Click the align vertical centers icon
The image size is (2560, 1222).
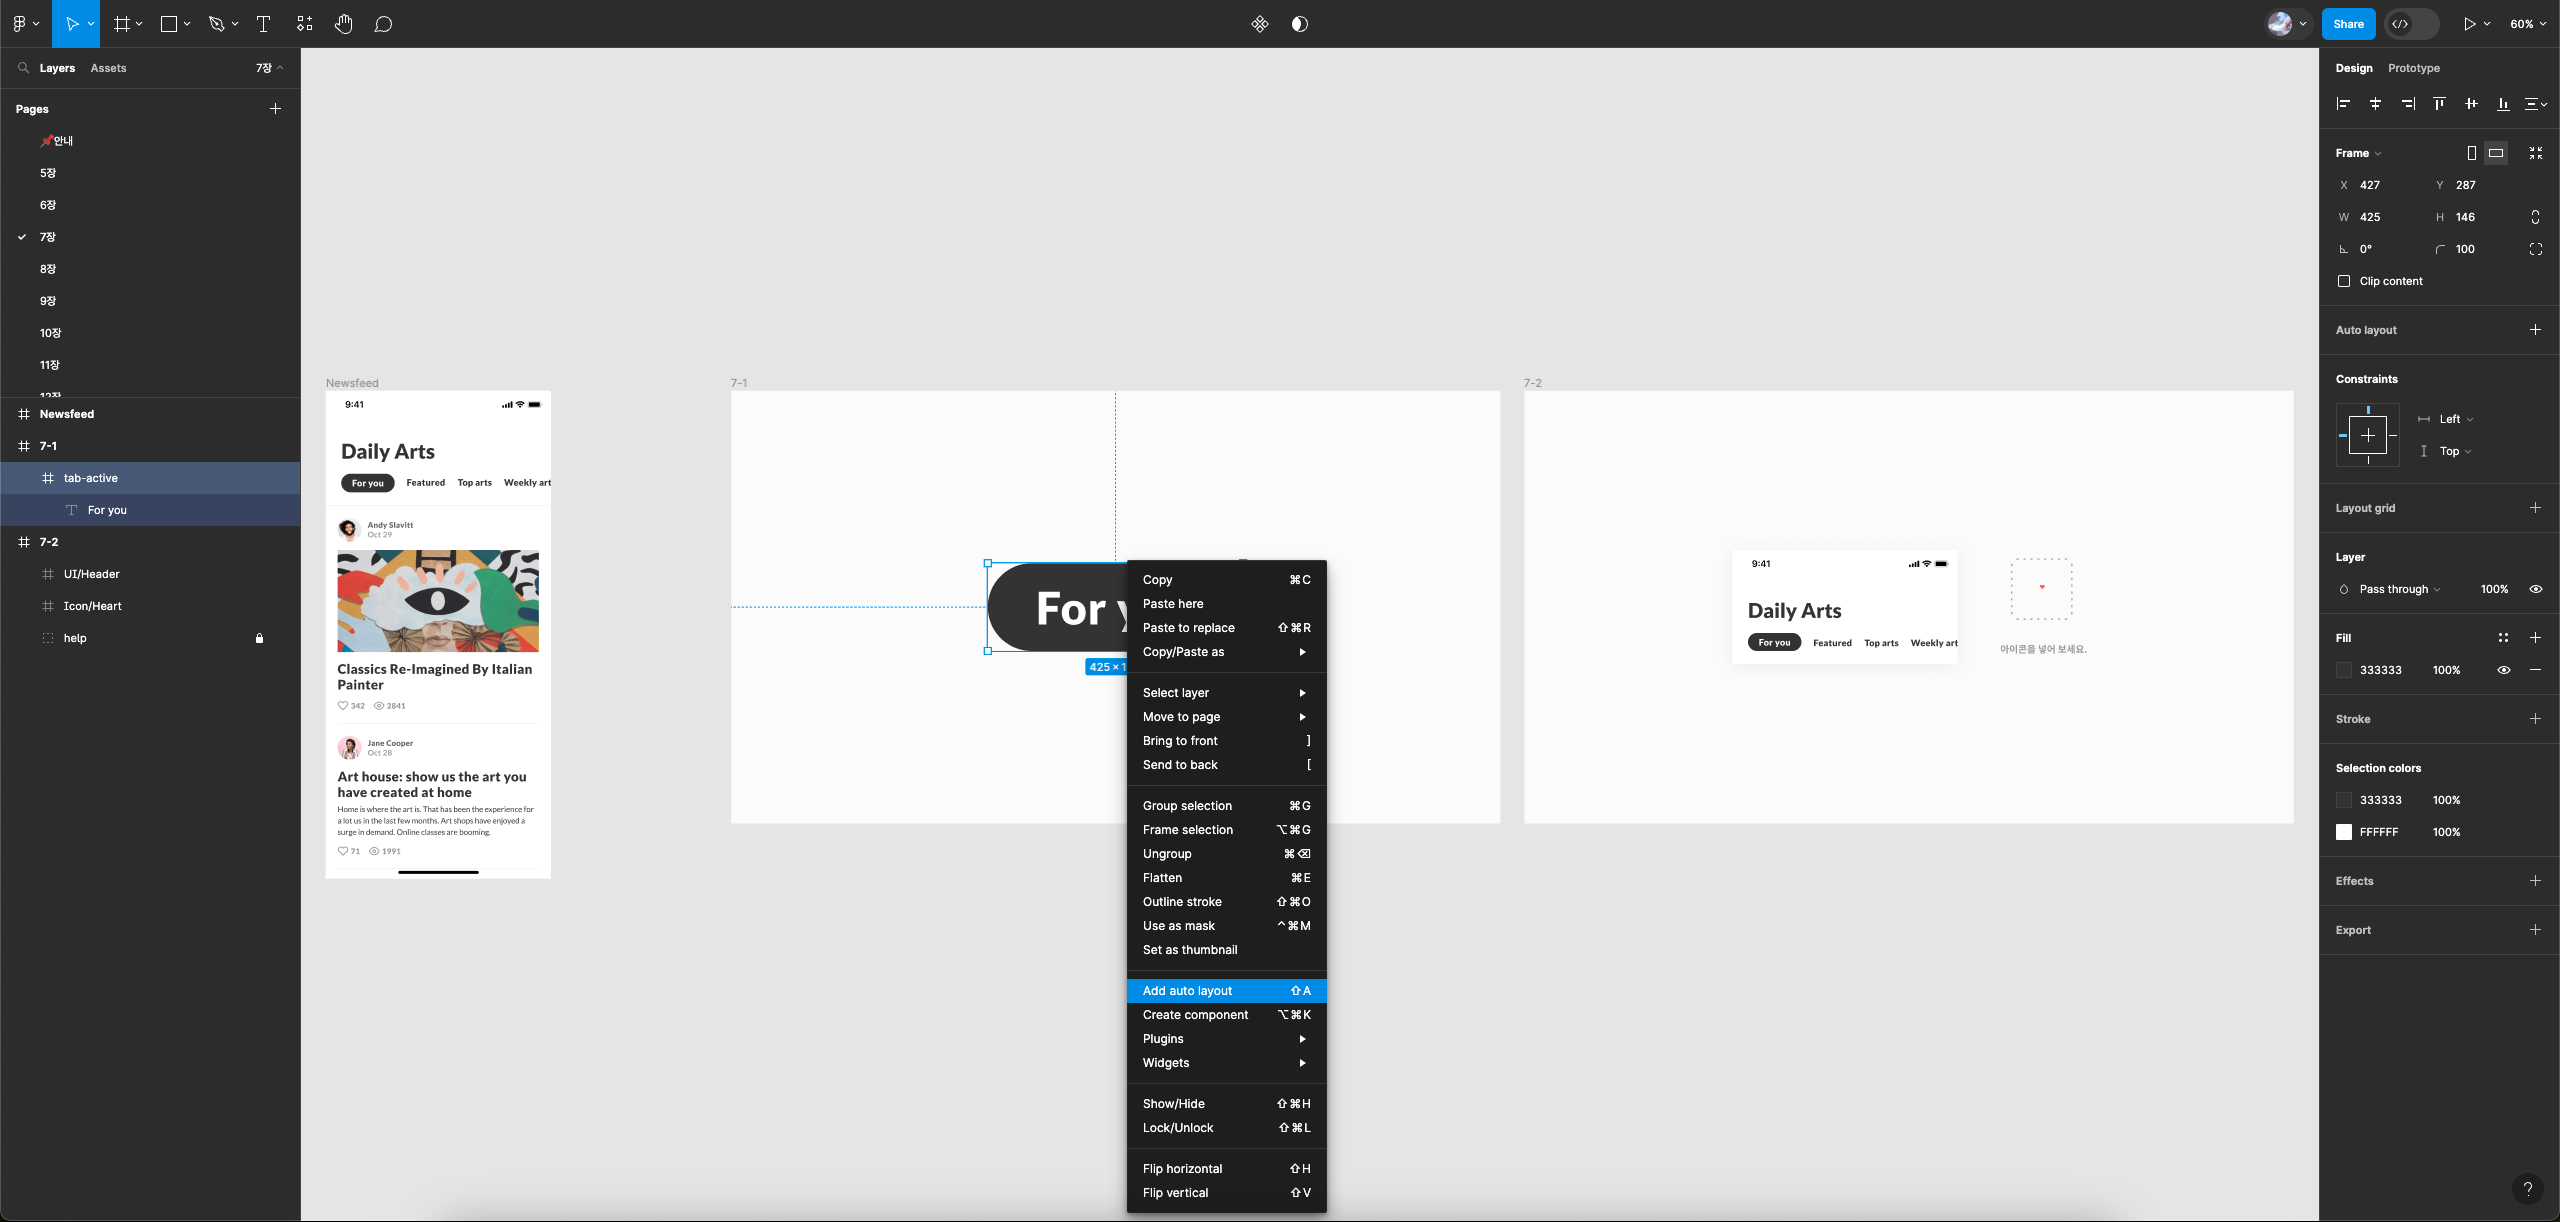(2471, 104)
